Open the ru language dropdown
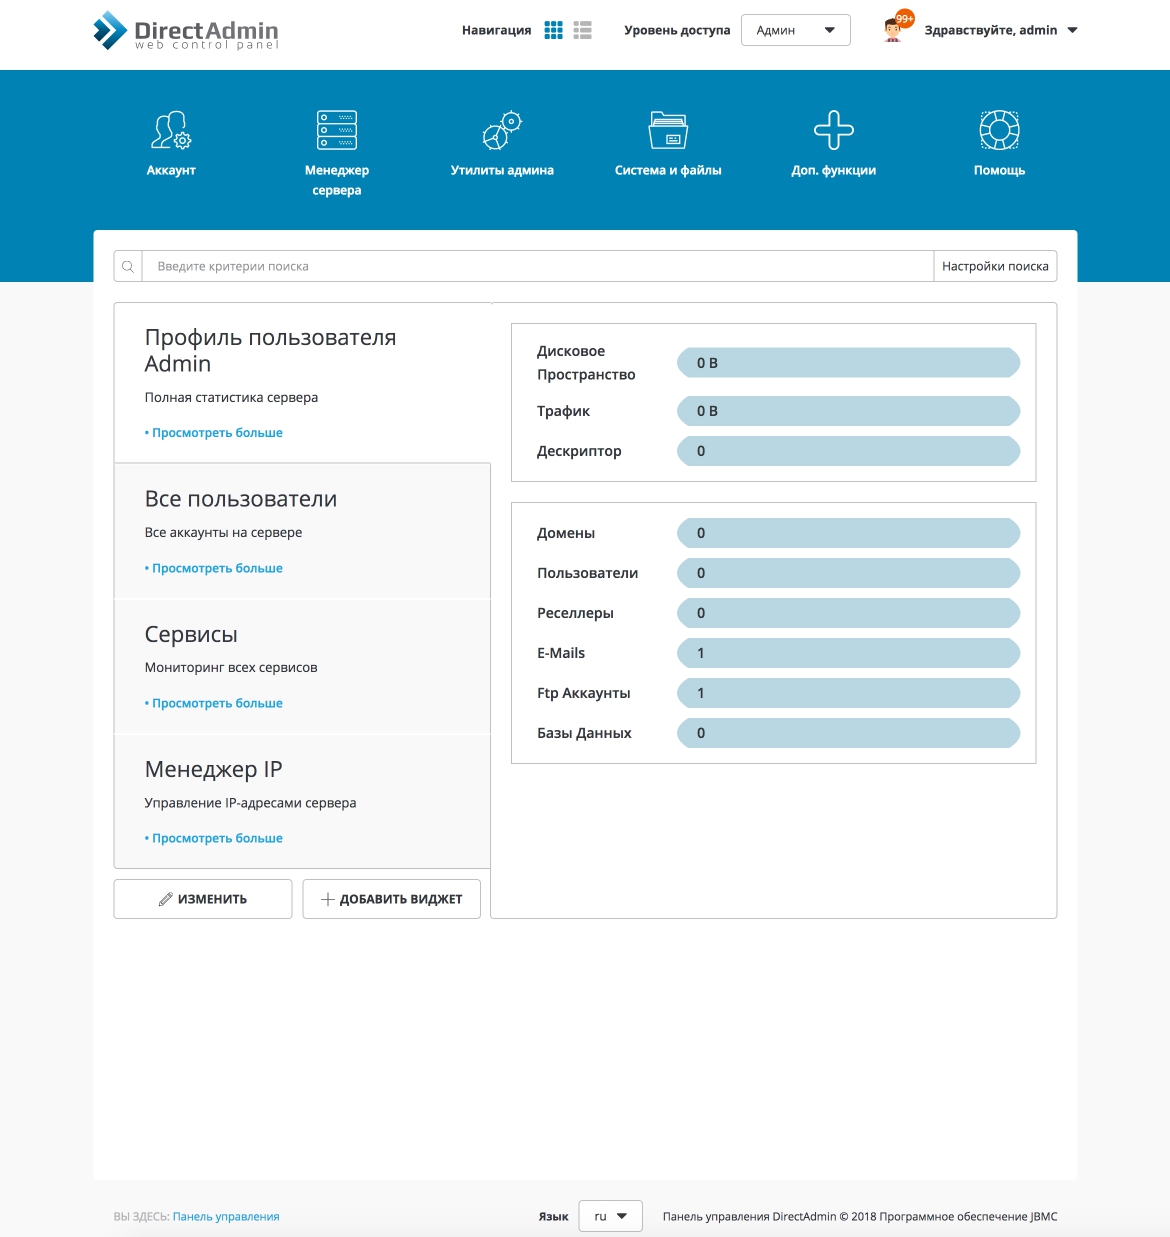The height and width of the screenshot is (1237, 1170). click(610, 1216)
